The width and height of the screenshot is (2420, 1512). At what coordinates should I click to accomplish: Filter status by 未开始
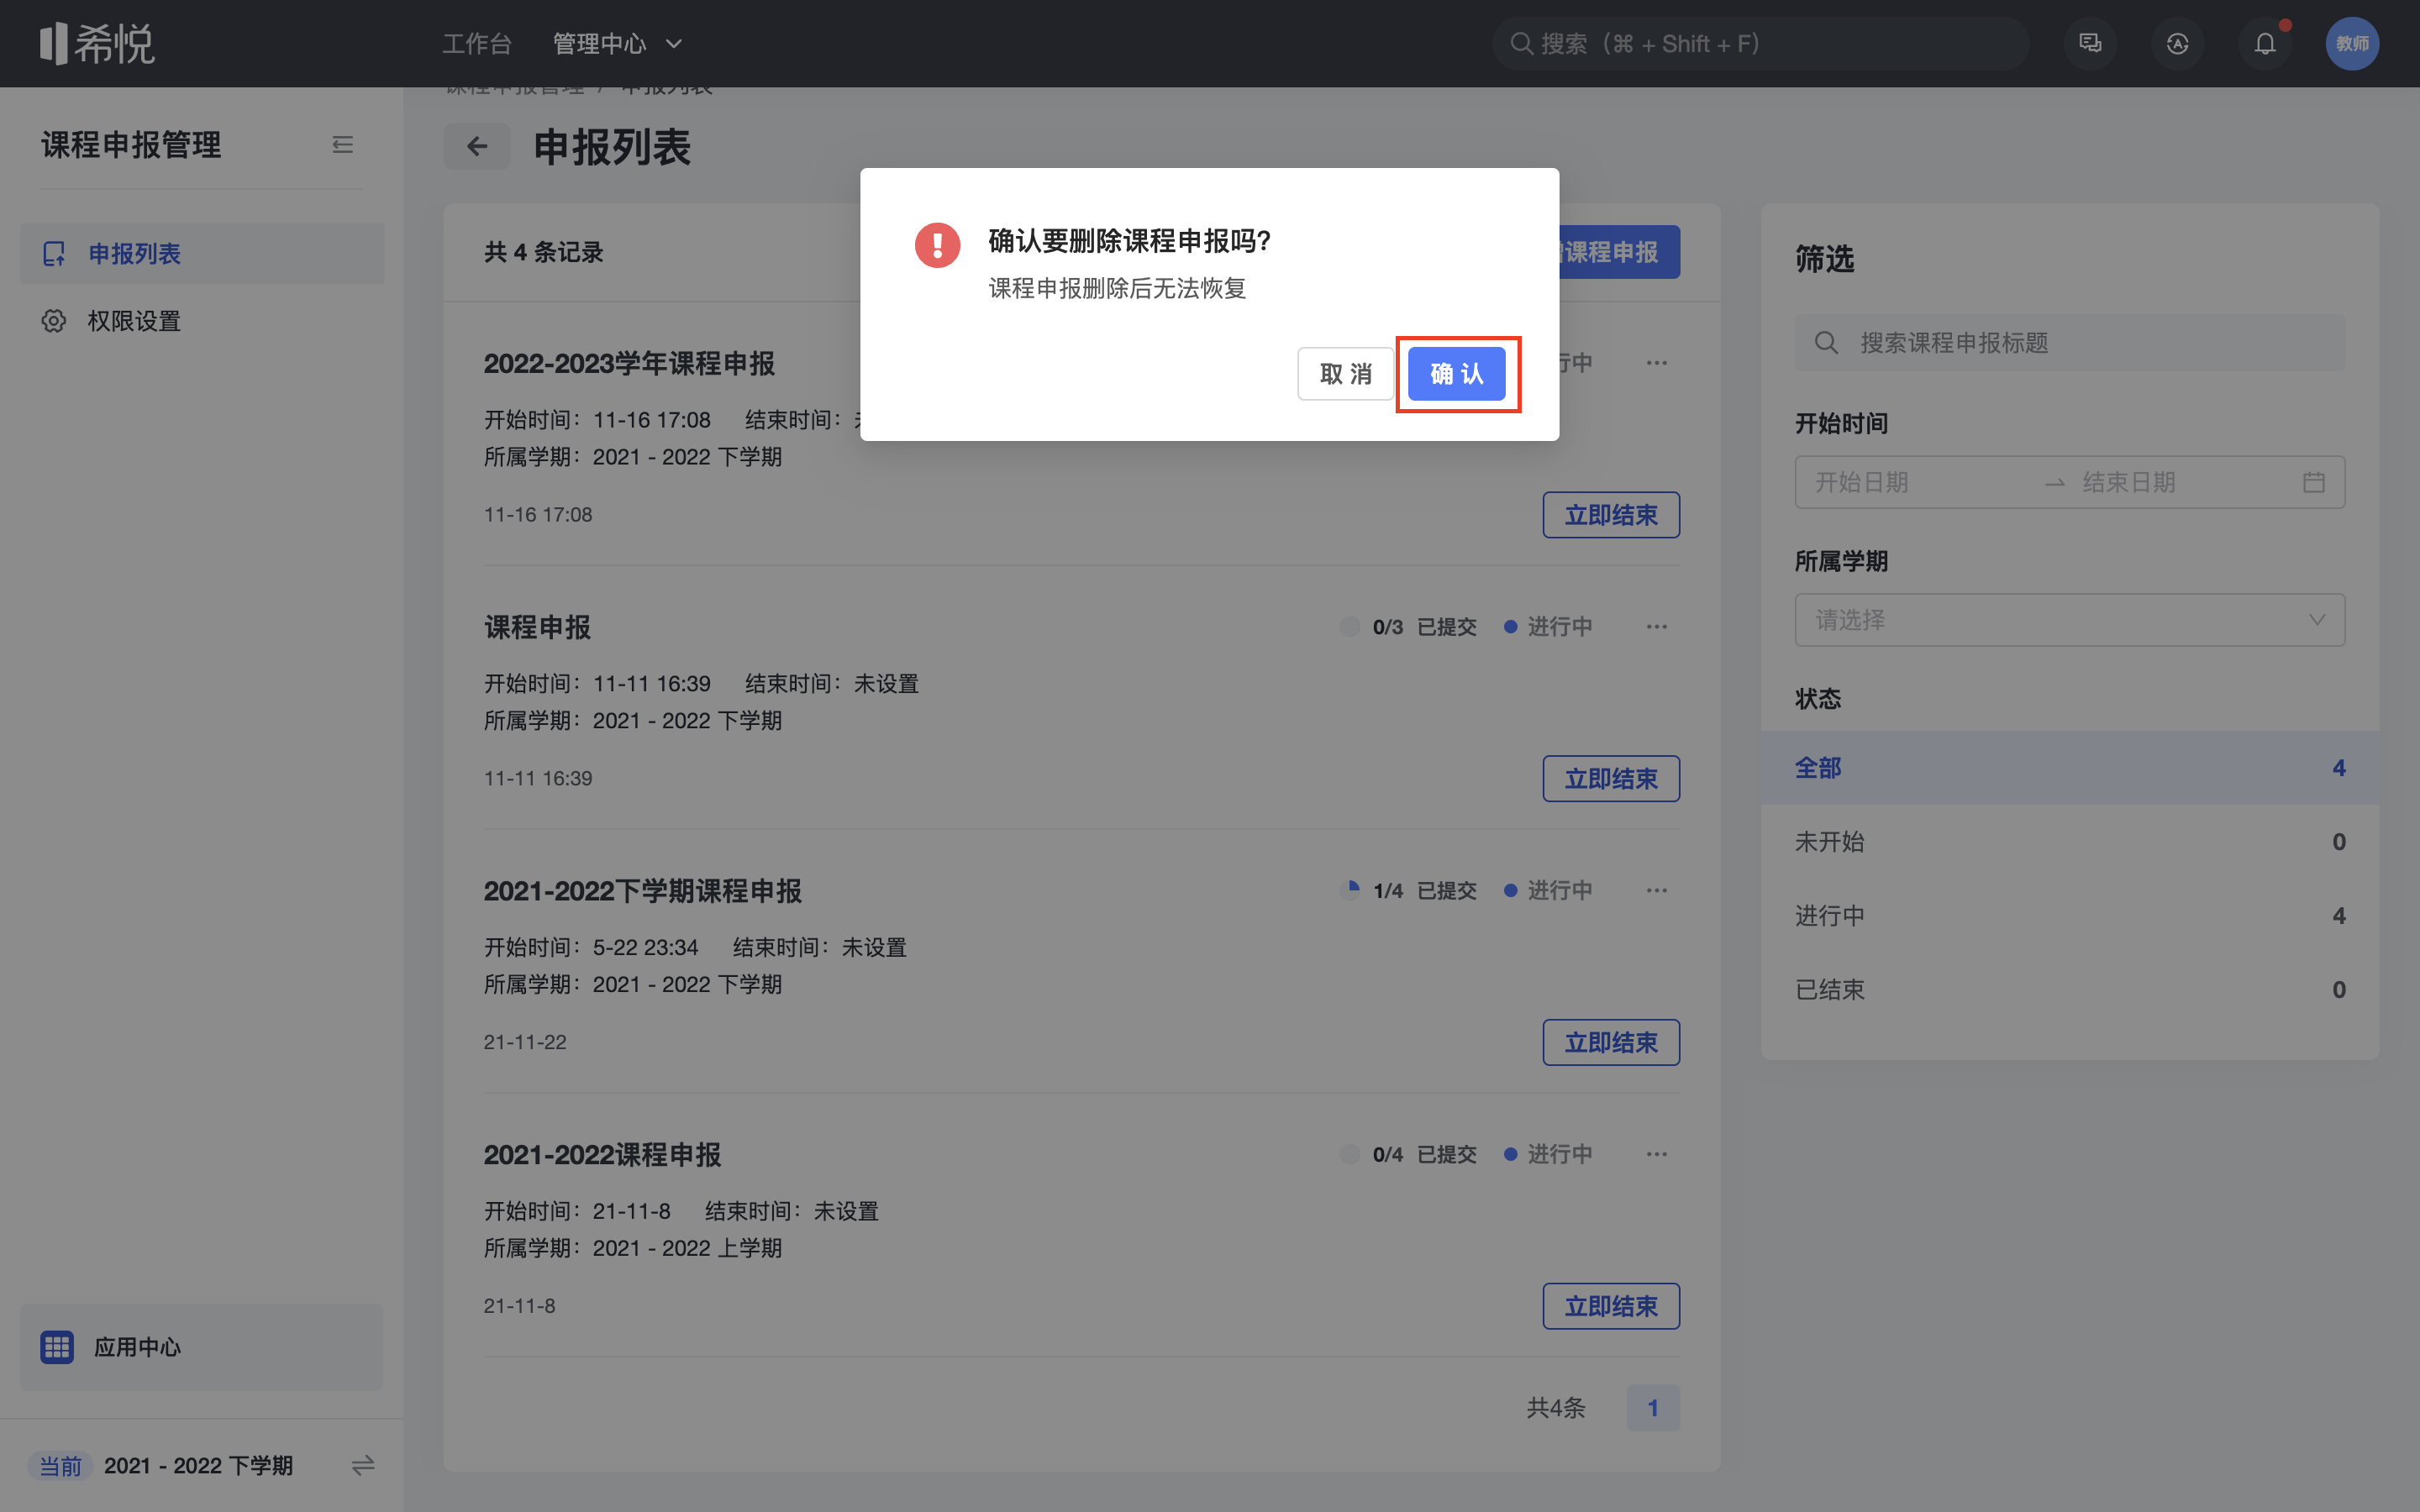point(2070,842)
